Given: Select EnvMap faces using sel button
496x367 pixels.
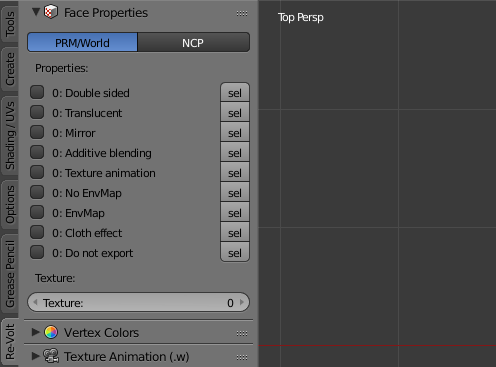Looking at the screenshot, I should [235, 213].
